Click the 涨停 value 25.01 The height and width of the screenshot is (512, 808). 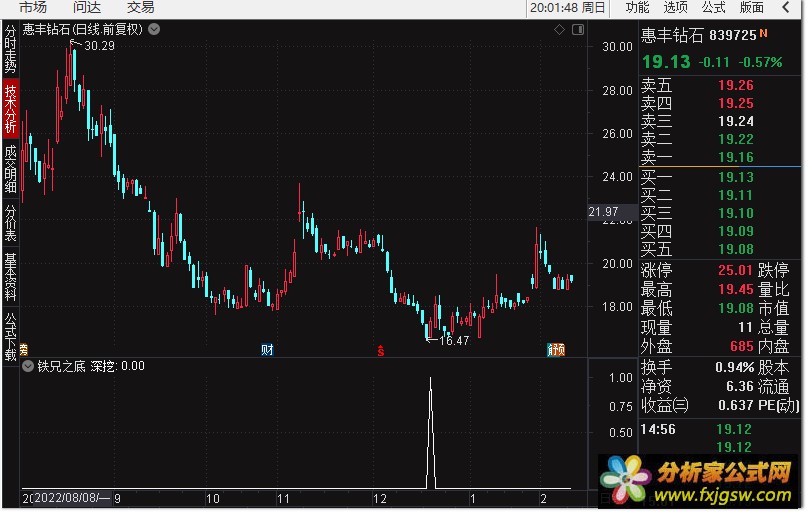[x=735, y=270]
